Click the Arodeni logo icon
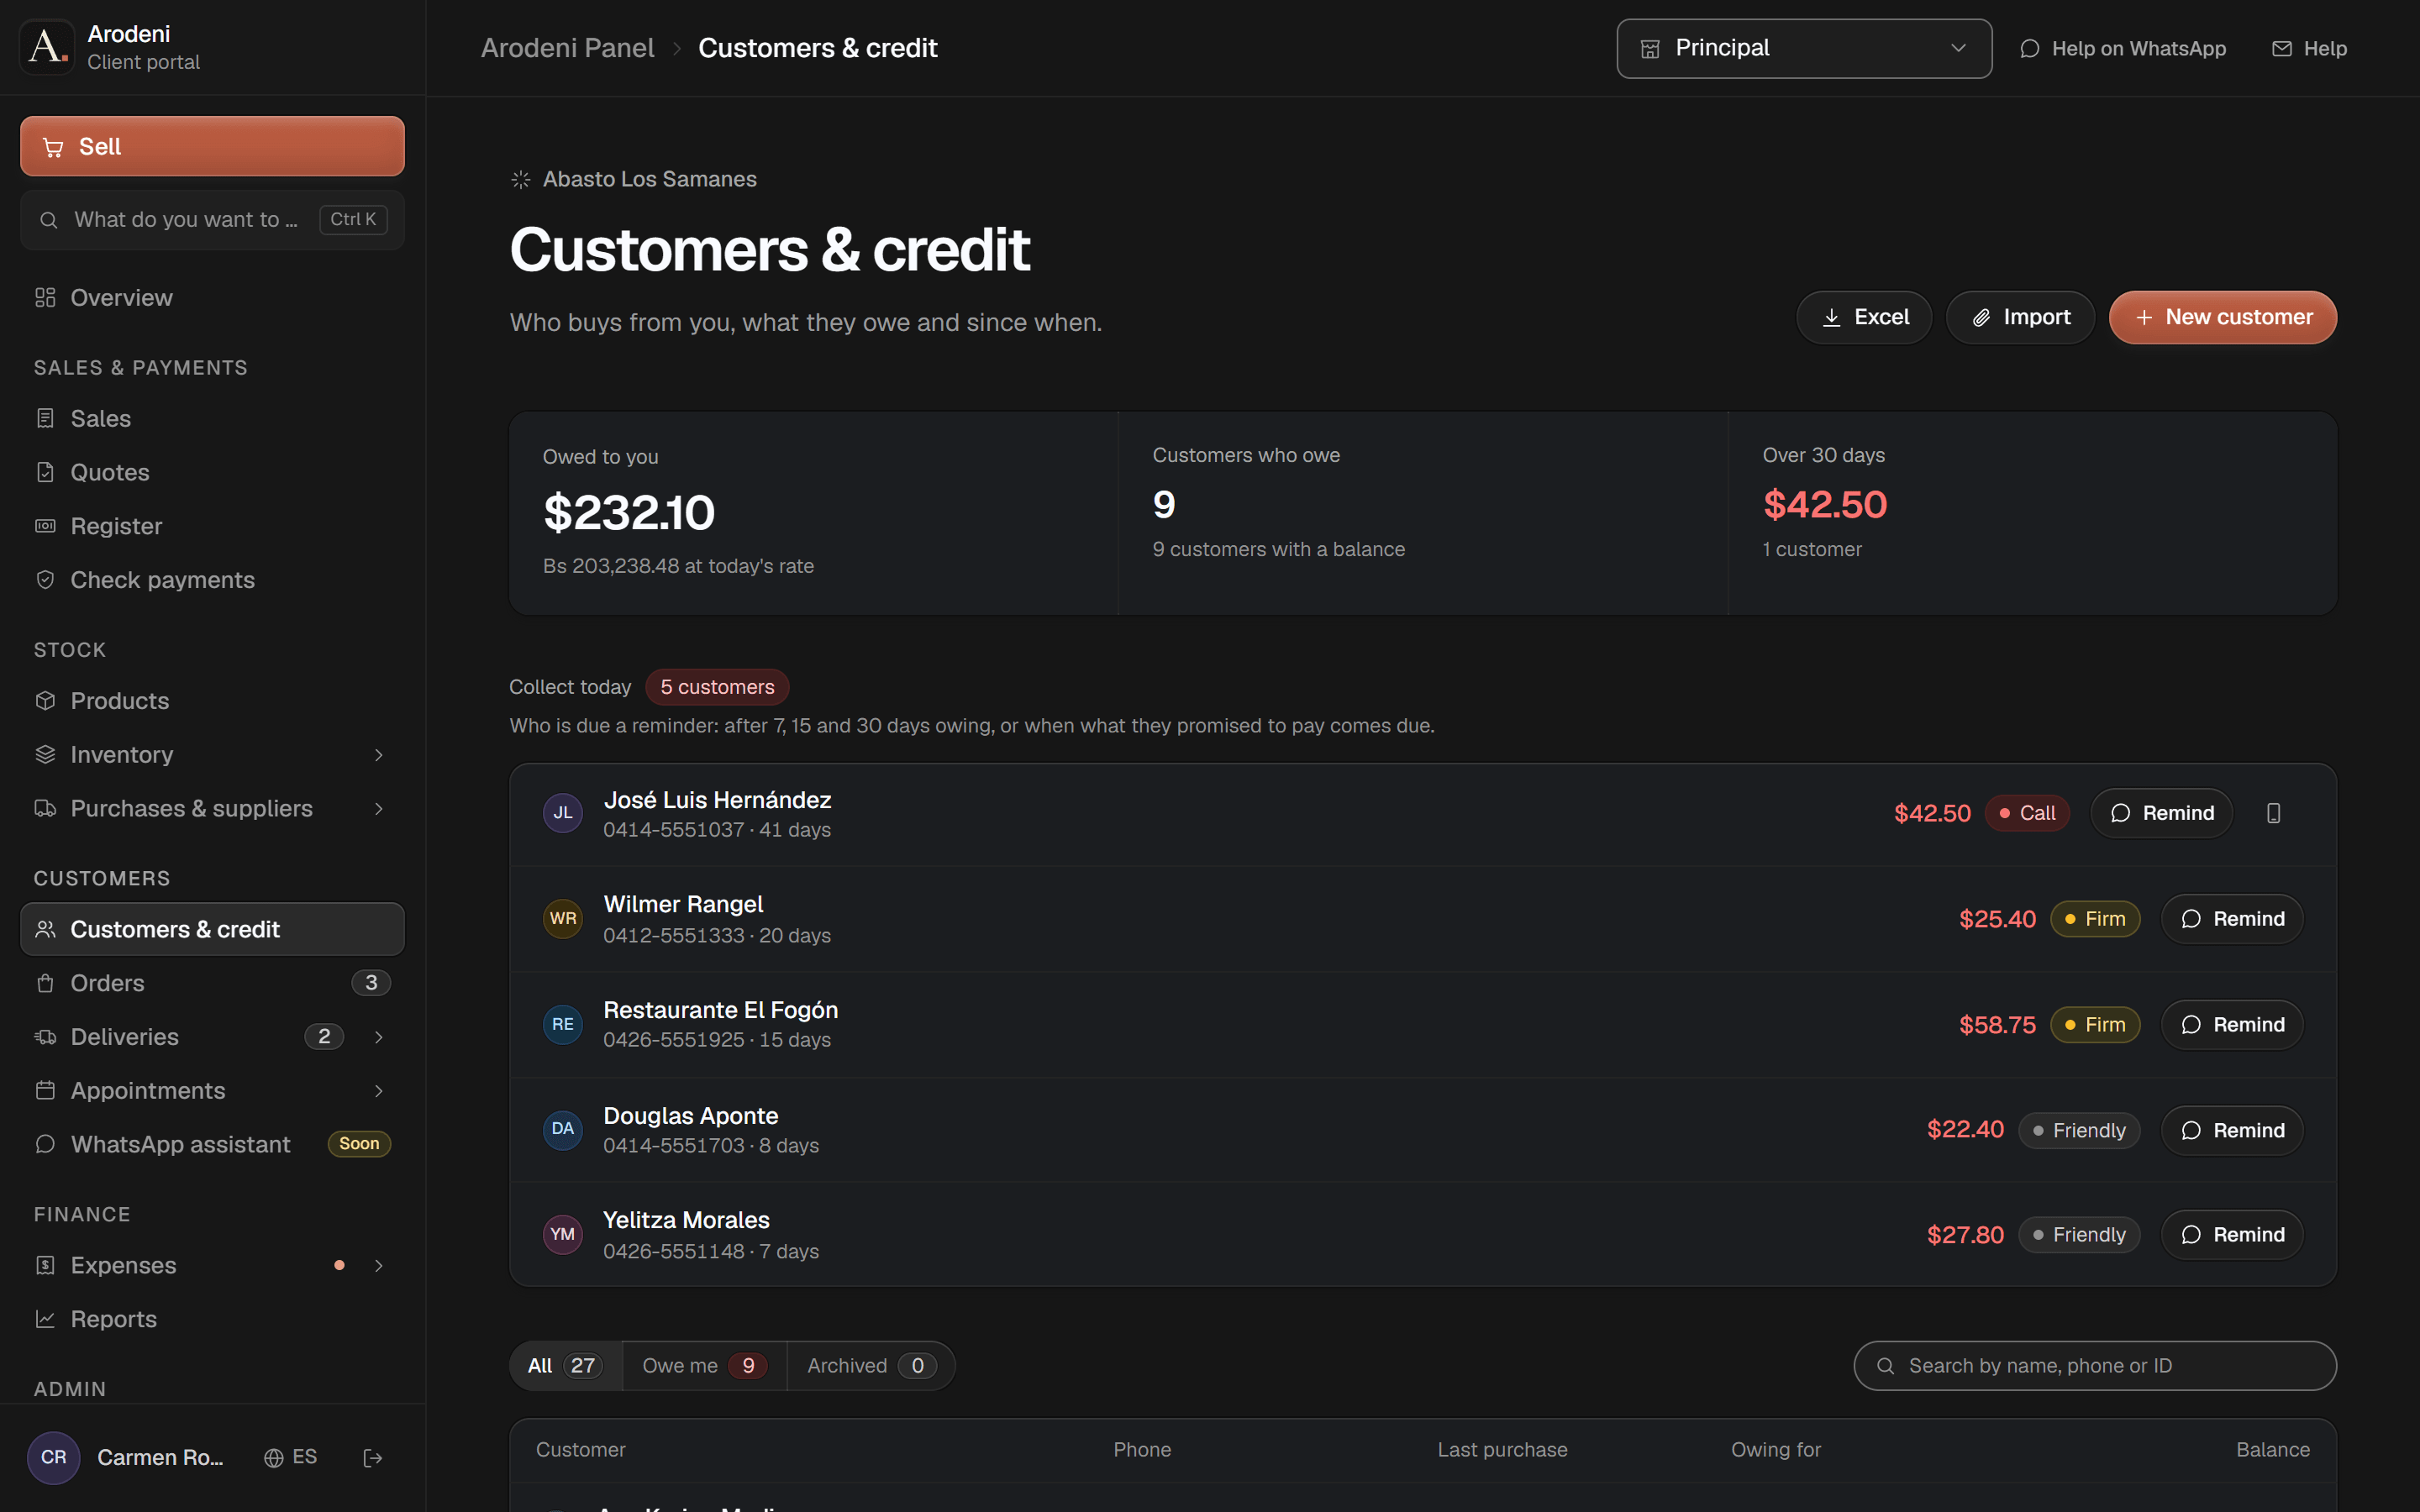Screen dimensions: 2420x1512 pos(47,47)
